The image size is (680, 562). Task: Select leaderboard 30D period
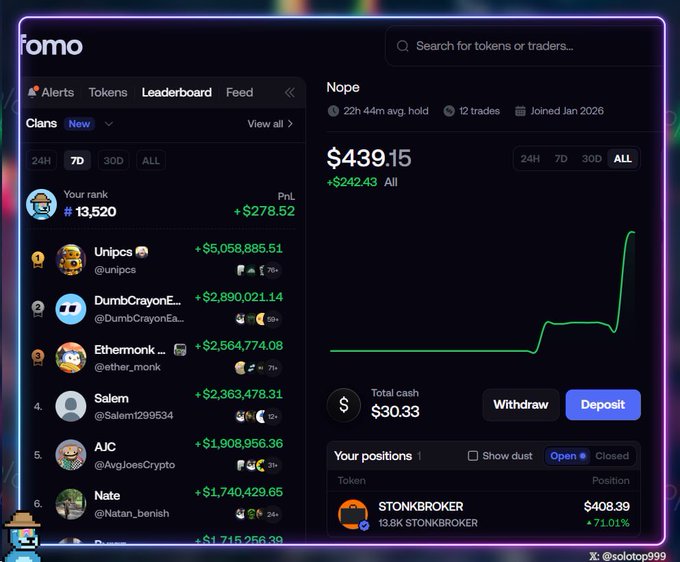coord(113,160)
